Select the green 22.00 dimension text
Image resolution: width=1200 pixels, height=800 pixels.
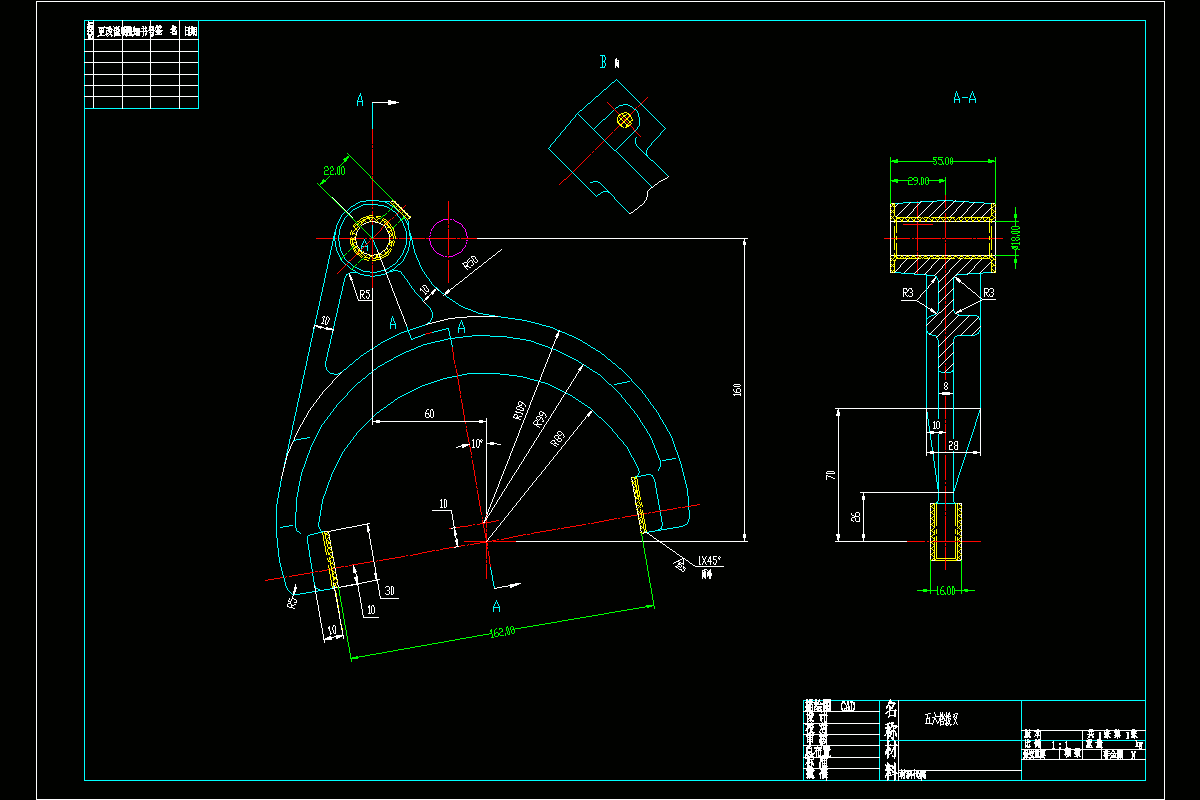pos(334,171)
